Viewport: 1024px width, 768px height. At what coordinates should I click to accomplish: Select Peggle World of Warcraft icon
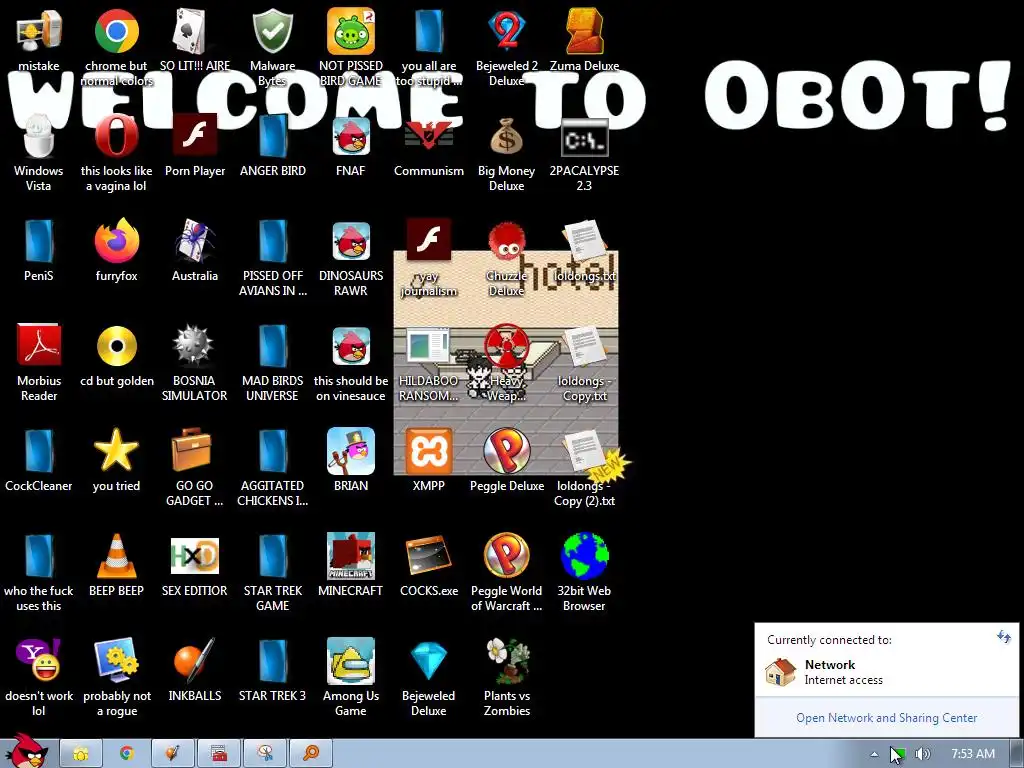pyautogui.click(x=506, y=556)
